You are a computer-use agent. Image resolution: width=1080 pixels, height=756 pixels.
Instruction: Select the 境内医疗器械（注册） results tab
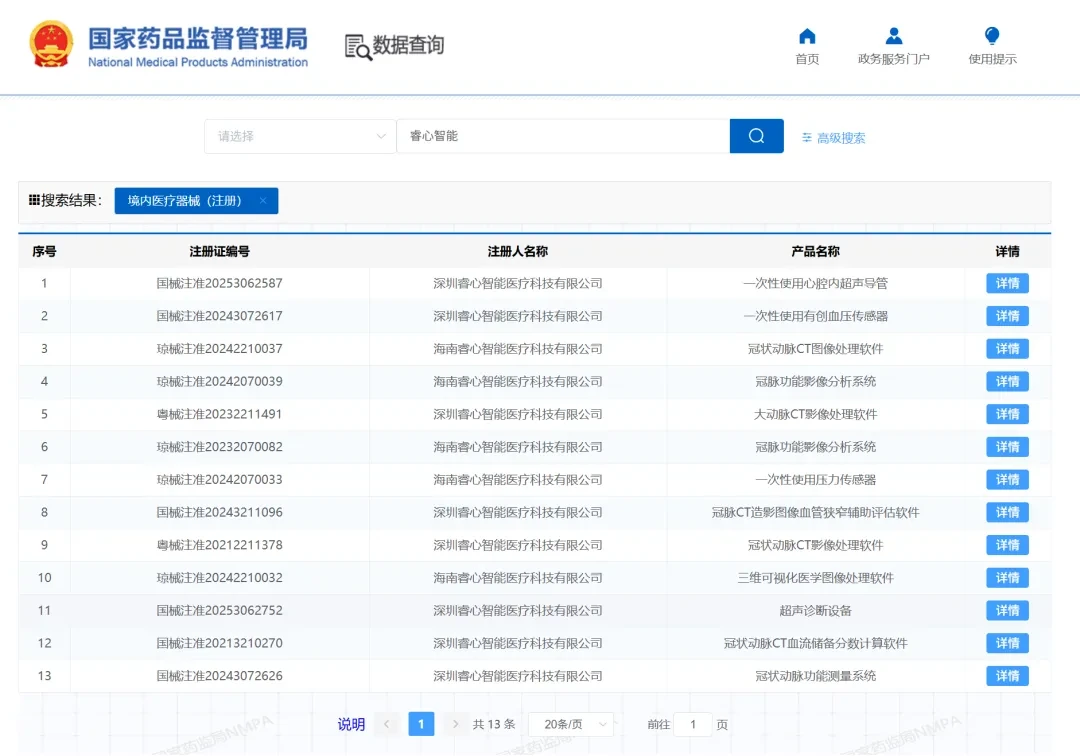tap(185, 200)
